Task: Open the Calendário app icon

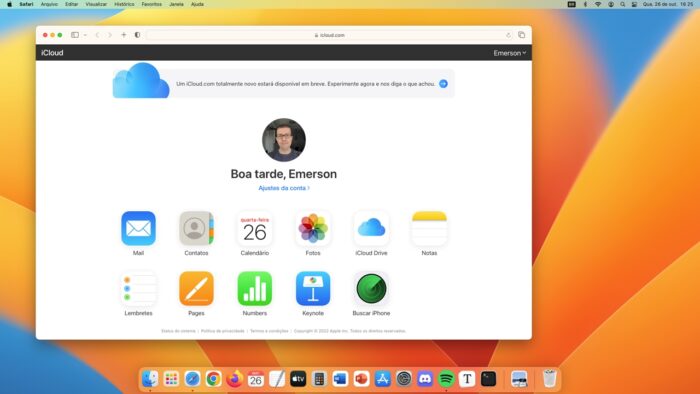Action: [x=254, y=228]
